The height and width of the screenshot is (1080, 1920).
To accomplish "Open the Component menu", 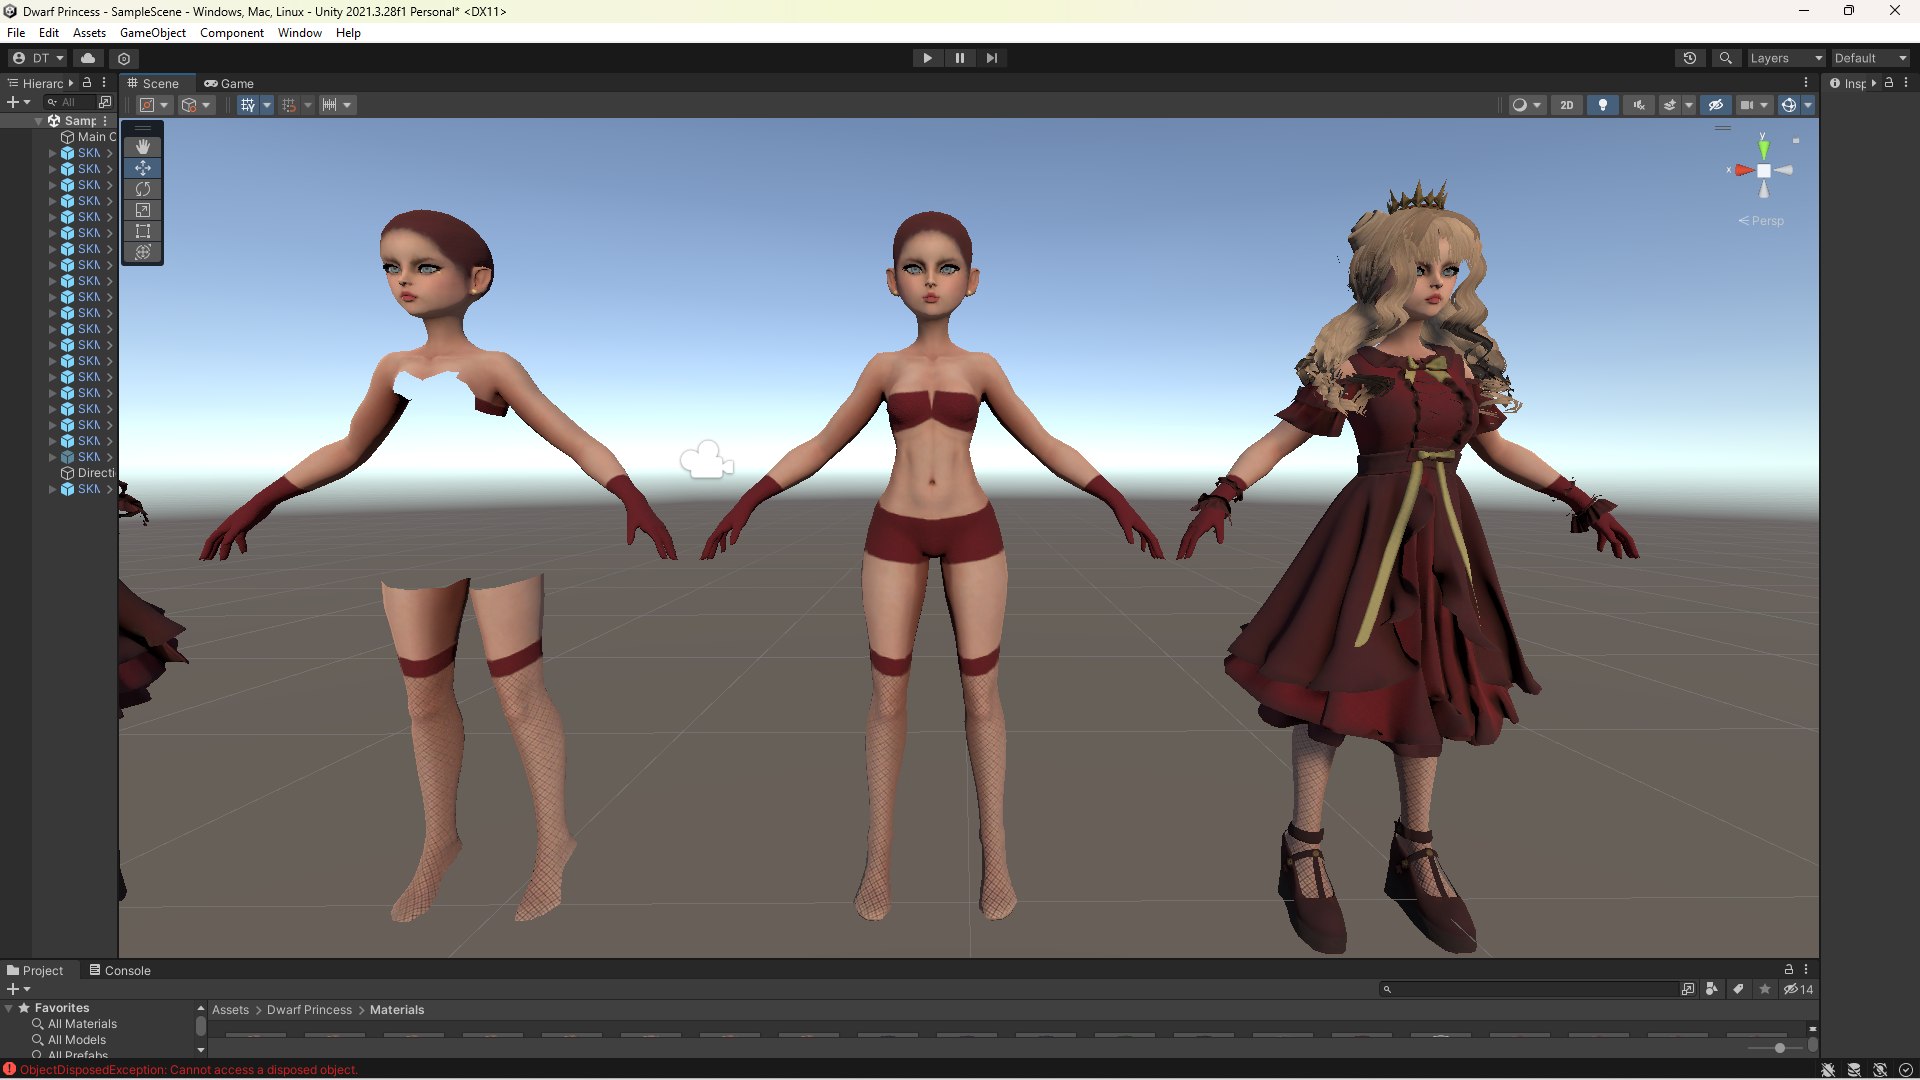I will [x=232, y=33].
